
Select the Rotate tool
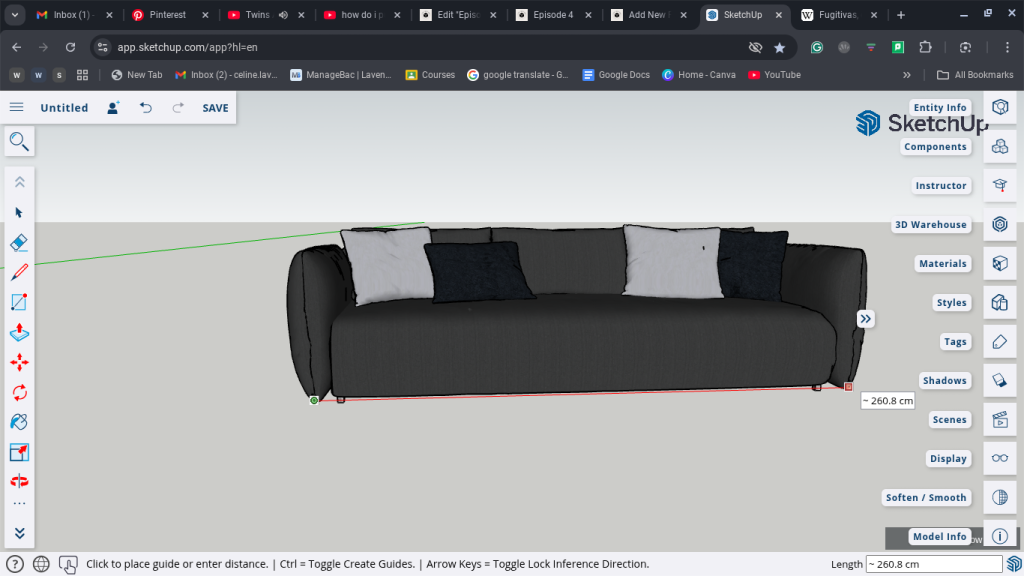pos(19,392)
